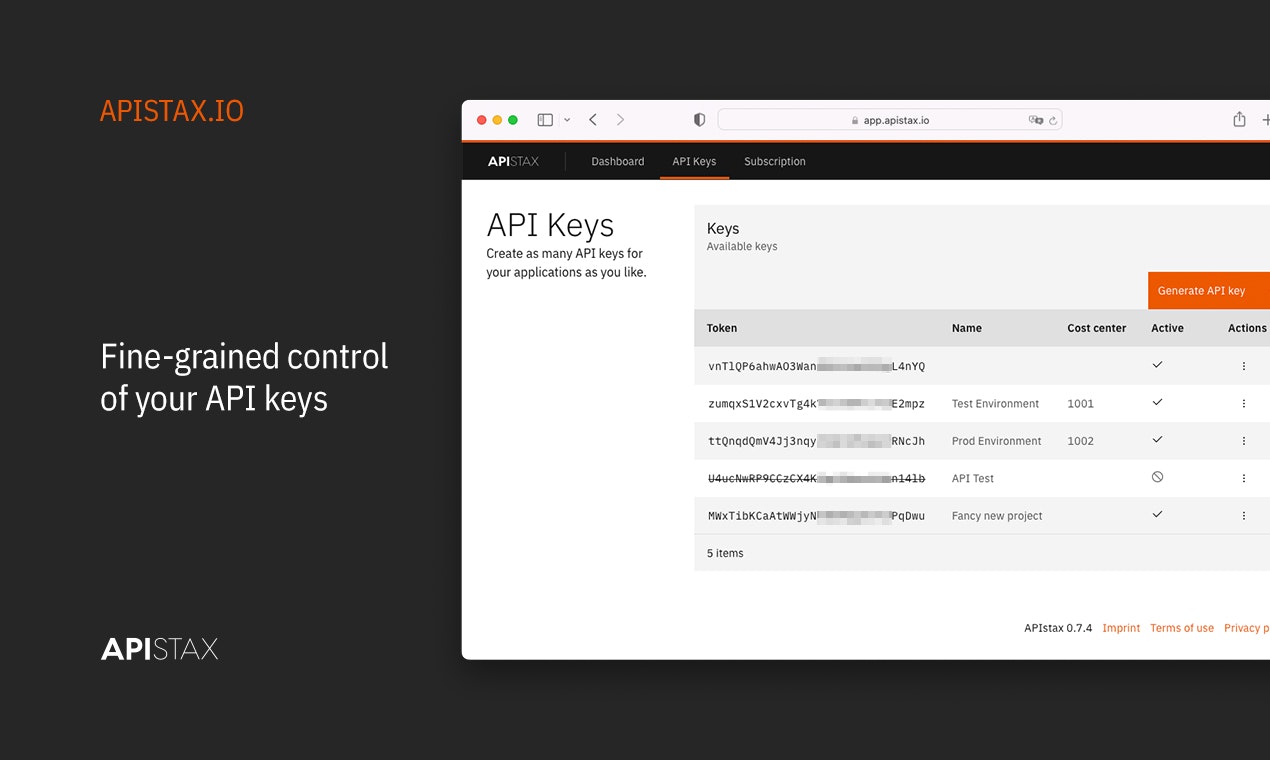Click the Generate API key button
Viewport: 1270px width, 760px height.
click(1209, 290)
